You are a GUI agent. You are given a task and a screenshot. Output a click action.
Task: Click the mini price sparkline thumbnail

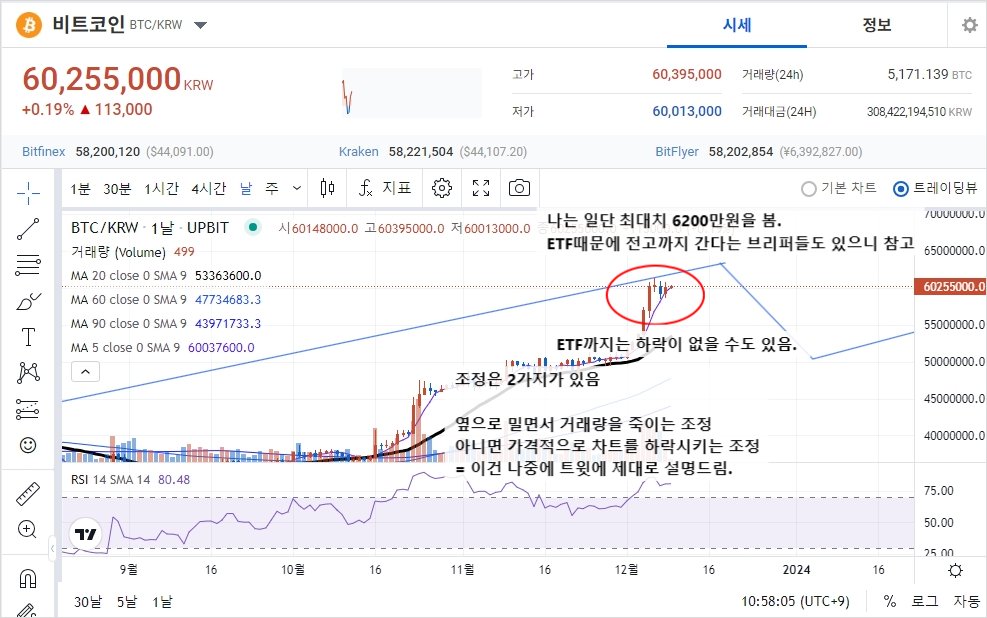[x=412, y=93]
